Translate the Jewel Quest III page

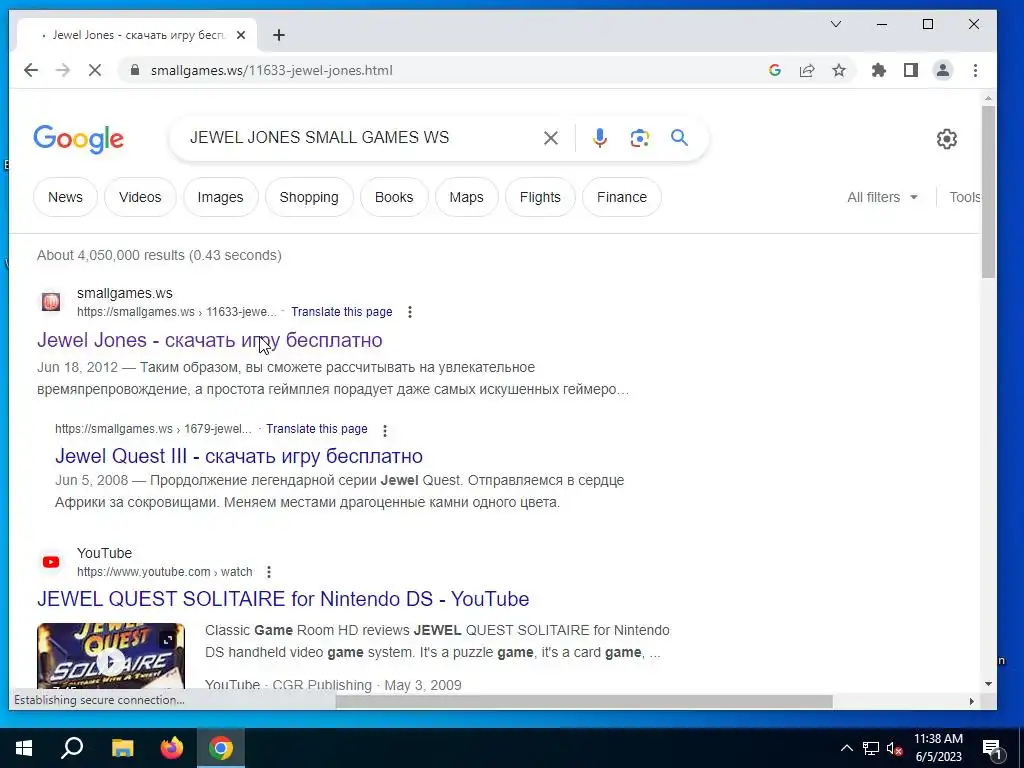317,429
